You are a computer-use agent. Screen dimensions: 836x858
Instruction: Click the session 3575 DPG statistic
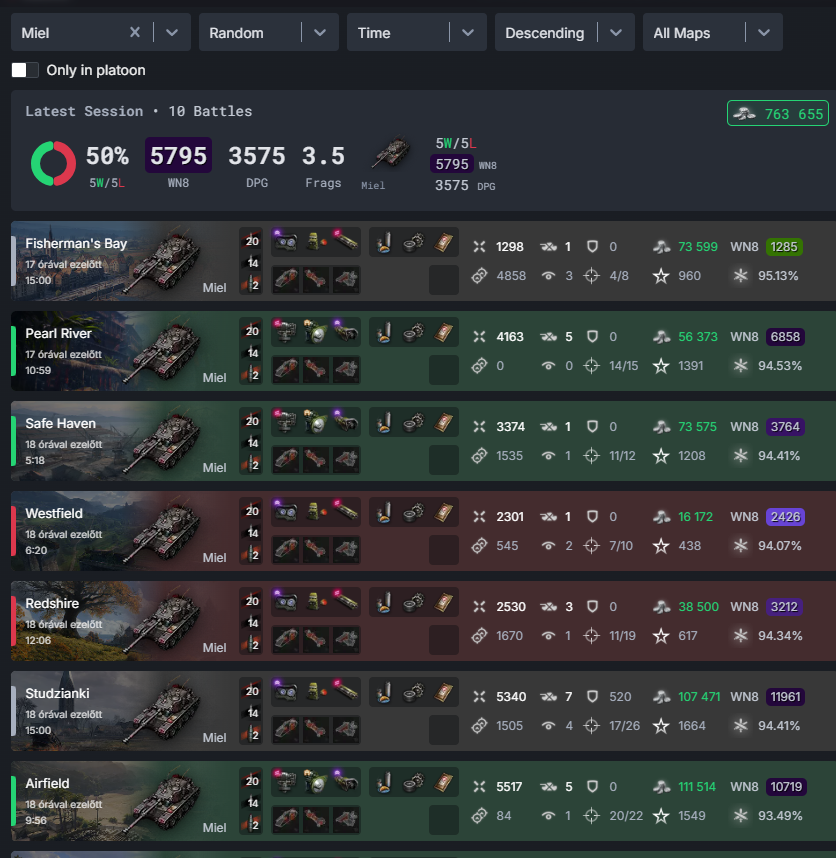click(x=257, y=166)
